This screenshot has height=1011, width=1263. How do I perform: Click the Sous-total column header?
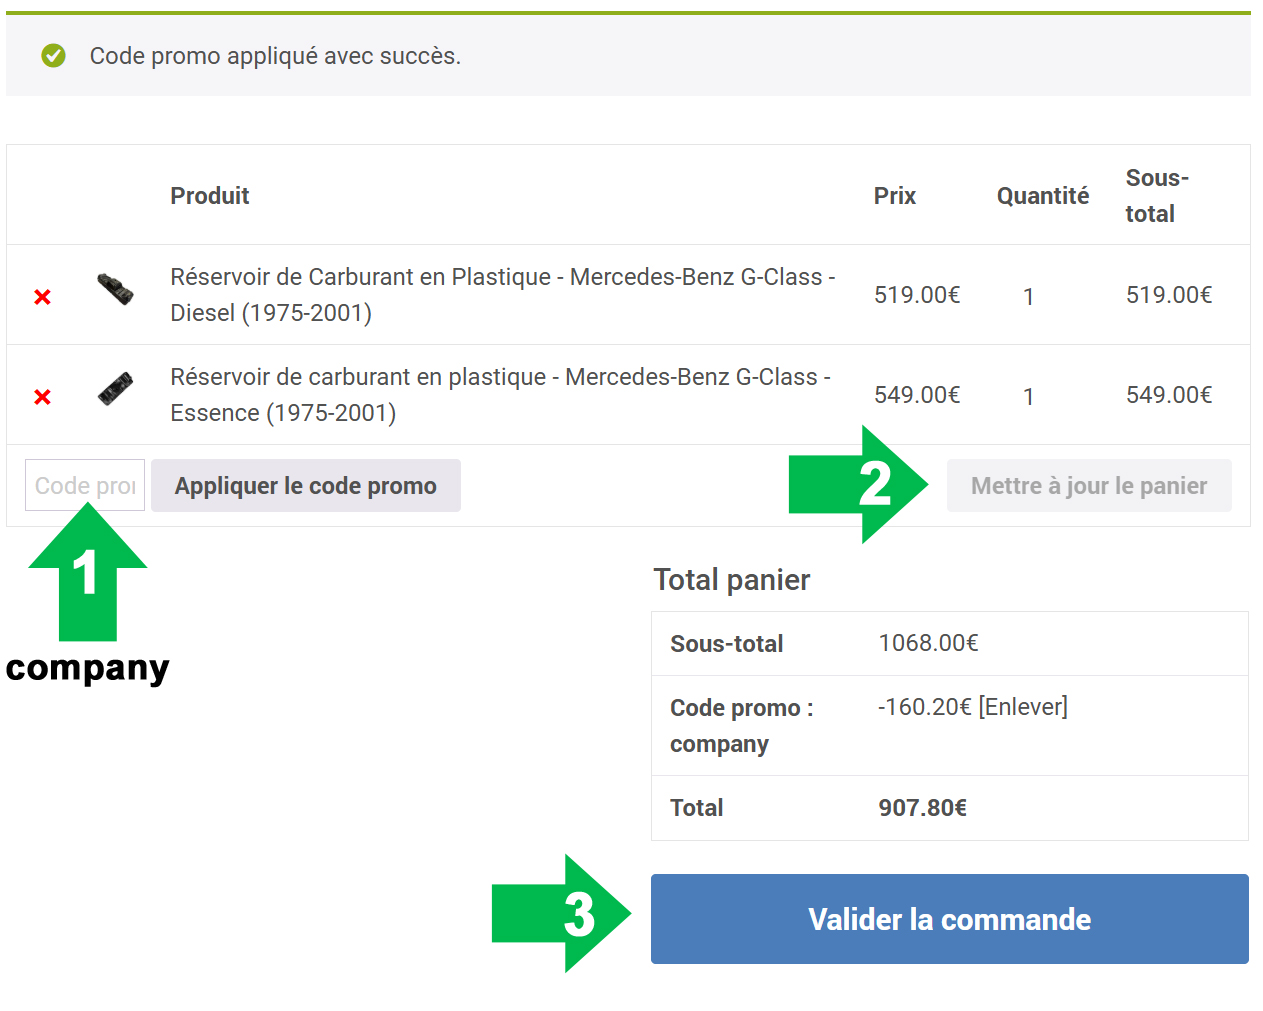(x=1156, y=195)
